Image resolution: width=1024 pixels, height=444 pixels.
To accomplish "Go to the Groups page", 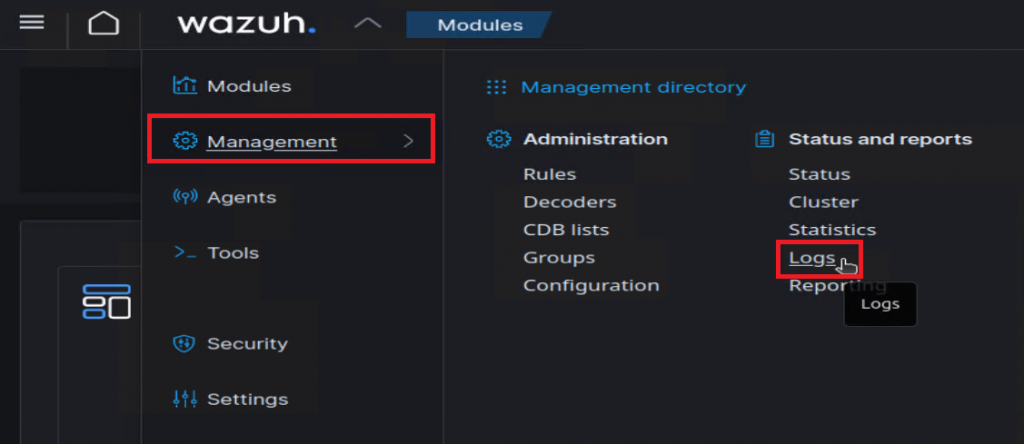I will tap(559, 258).
